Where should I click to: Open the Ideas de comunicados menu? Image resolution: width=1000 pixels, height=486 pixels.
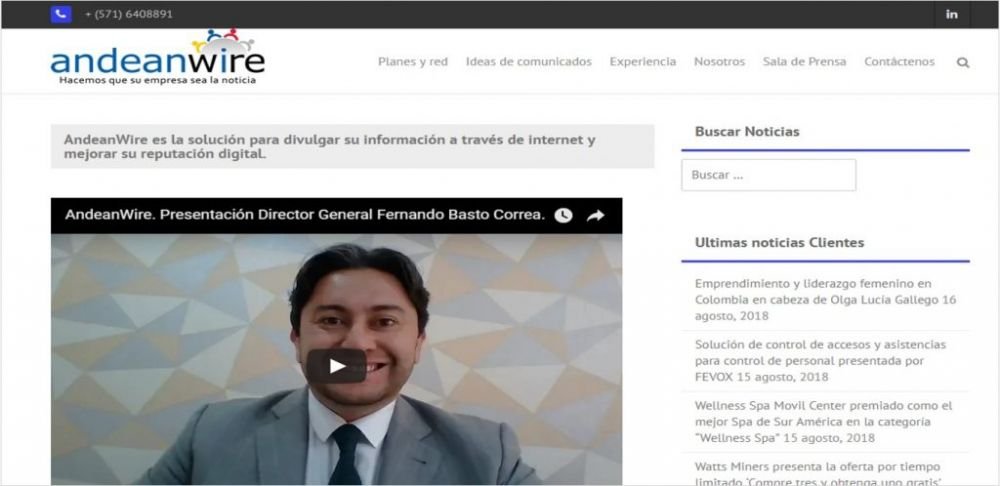529,62
